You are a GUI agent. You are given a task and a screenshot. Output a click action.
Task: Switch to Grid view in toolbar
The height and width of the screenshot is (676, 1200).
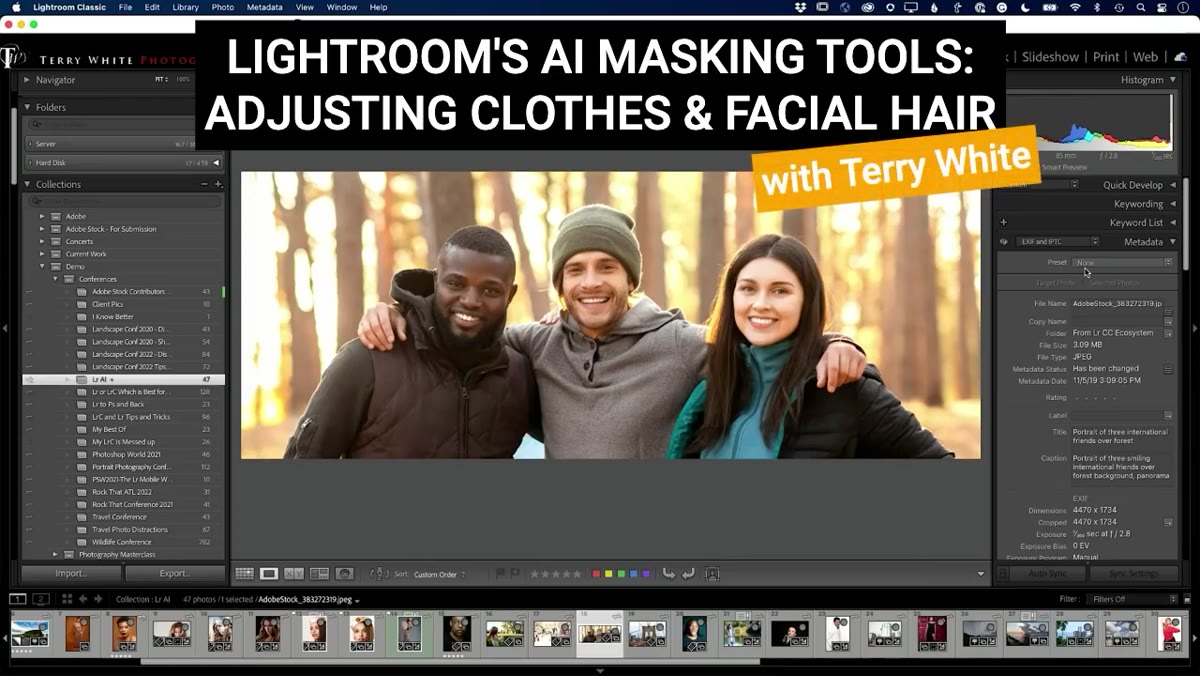[245, 574]
